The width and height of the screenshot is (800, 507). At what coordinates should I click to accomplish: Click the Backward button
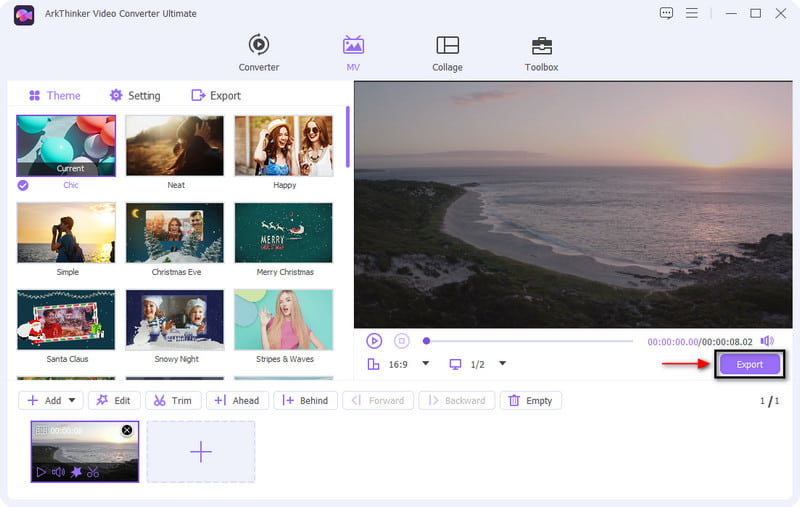click(x=457, y=400)
